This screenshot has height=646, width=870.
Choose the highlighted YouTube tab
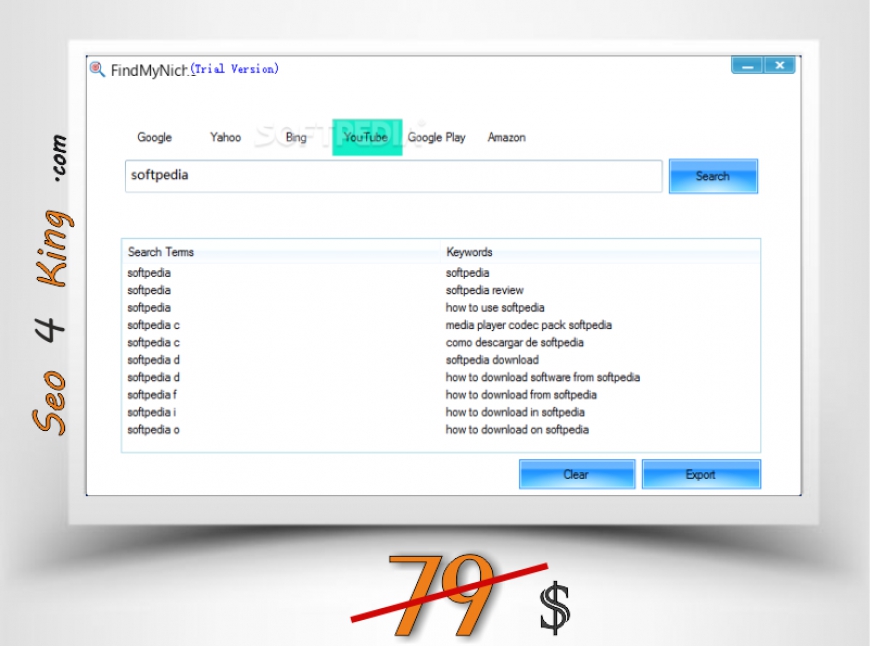click(367, 137)
